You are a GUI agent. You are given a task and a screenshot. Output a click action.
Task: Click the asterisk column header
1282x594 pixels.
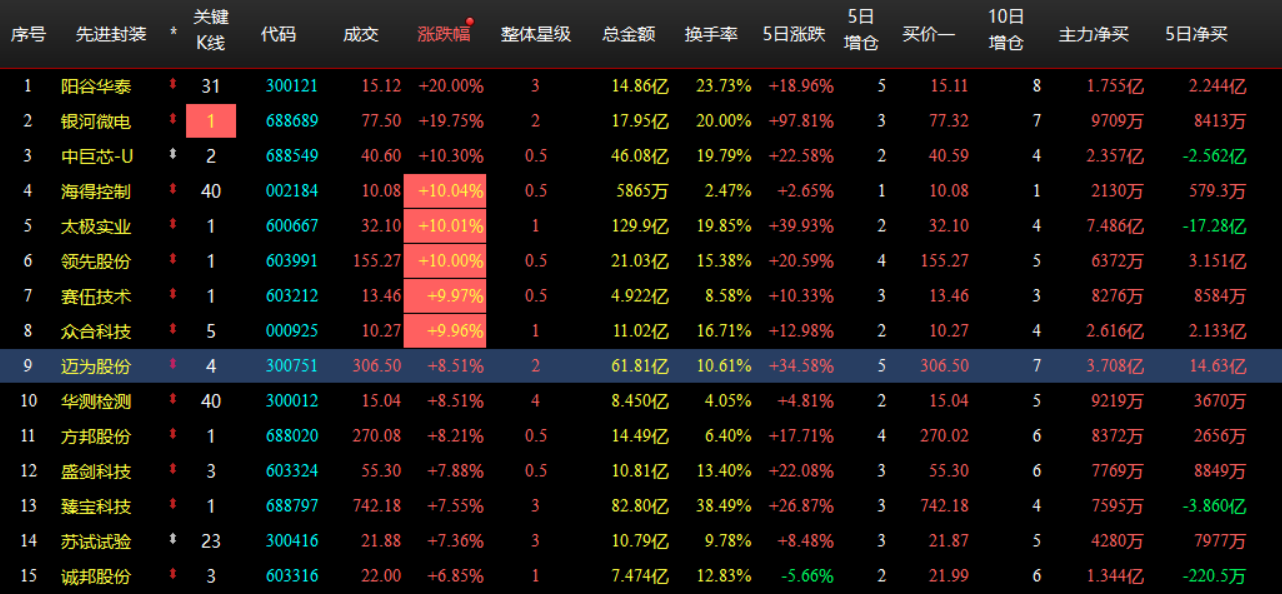174,34
